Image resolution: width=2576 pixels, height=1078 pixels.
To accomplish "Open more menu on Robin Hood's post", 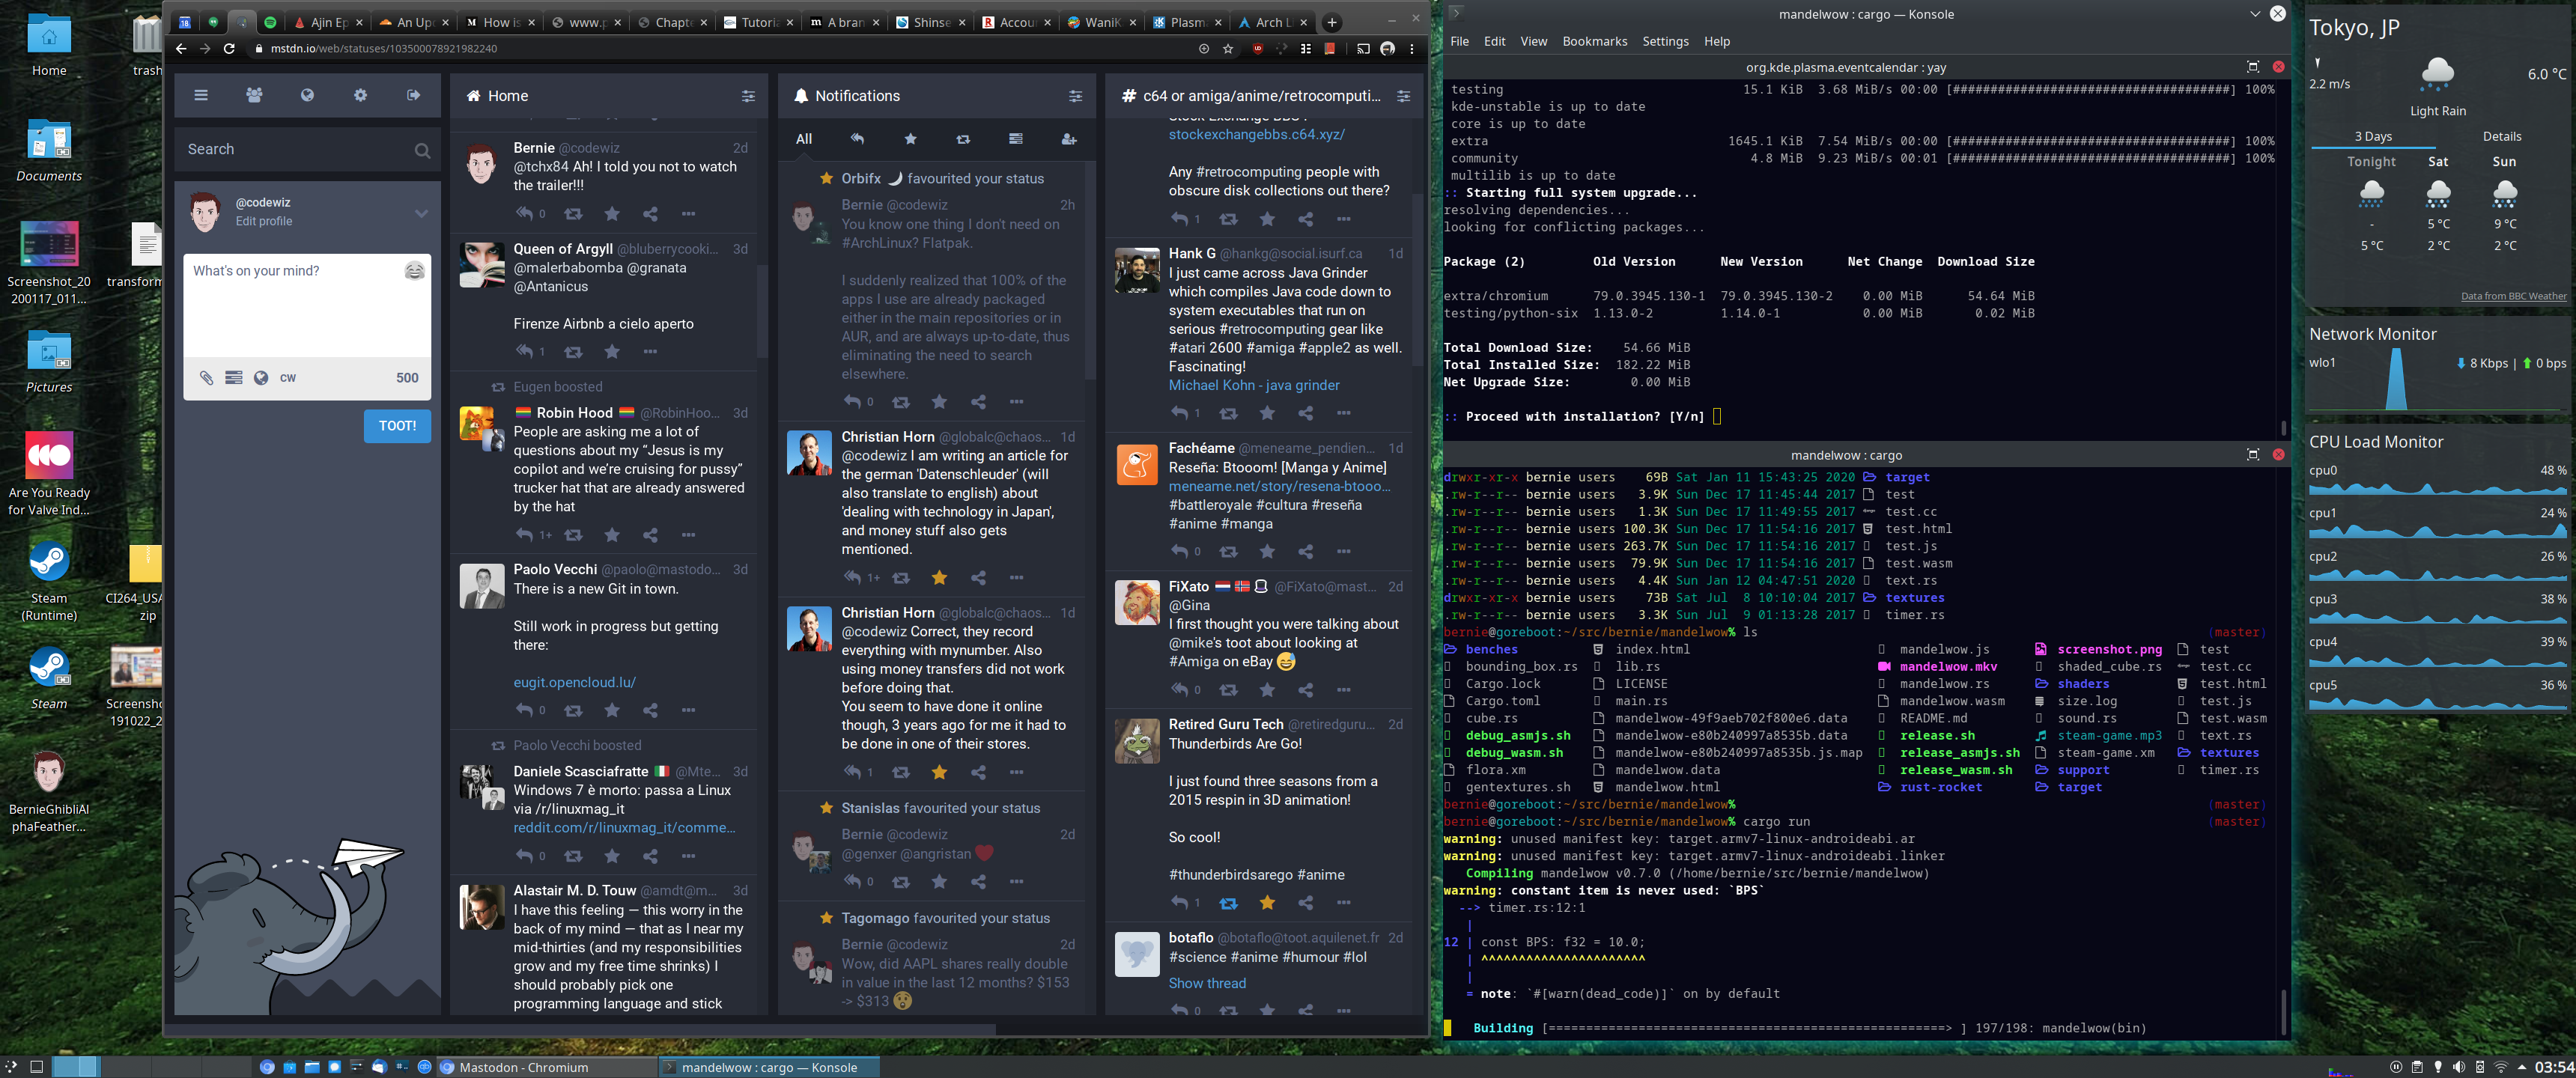I will pos(688,535).
